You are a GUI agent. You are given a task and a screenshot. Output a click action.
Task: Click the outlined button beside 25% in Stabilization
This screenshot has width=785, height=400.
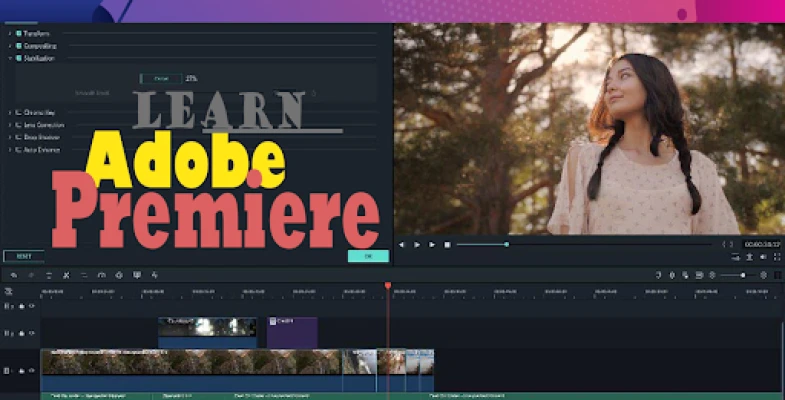pos(161,79)
